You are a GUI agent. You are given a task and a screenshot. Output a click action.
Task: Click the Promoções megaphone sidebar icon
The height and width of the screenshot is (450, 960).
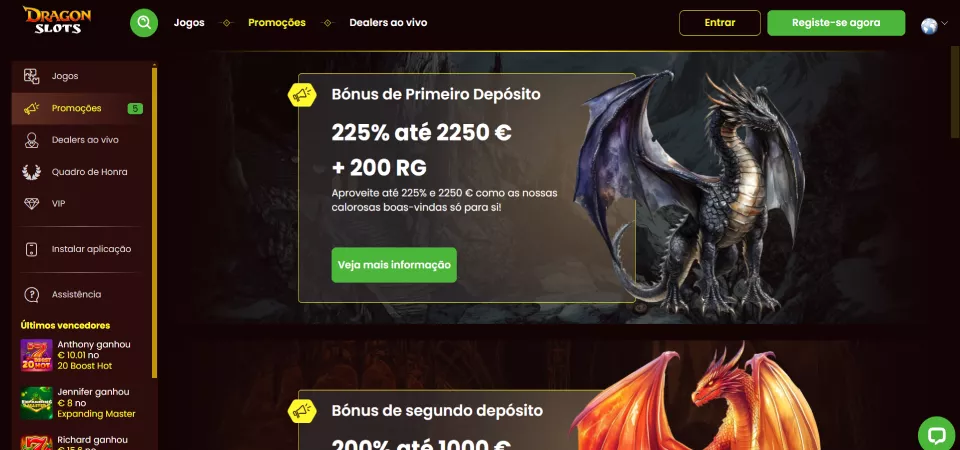31,108
